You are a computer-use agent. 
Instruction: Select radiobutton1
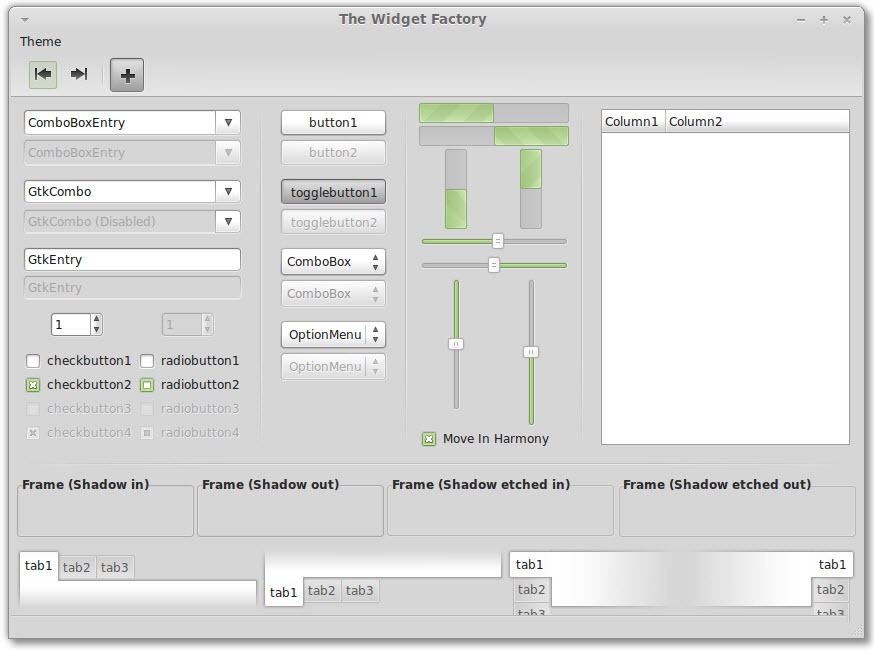(x=147, y=361)
